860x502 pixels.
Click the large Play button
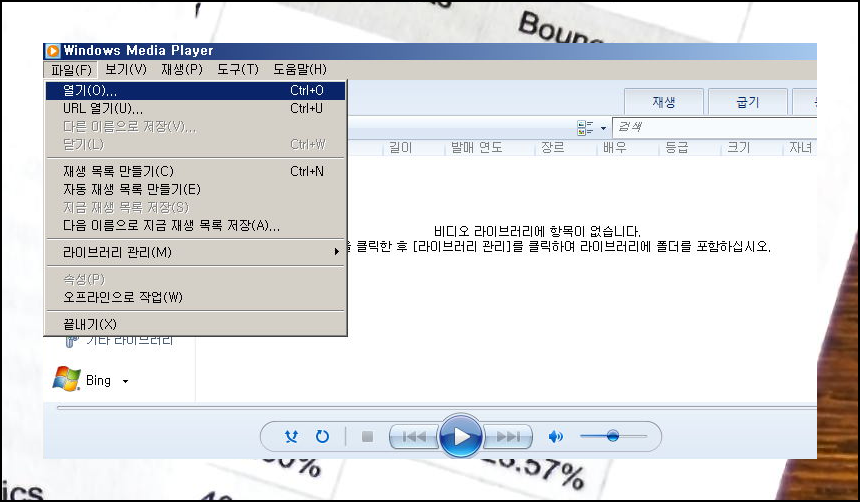click(461, 437)
